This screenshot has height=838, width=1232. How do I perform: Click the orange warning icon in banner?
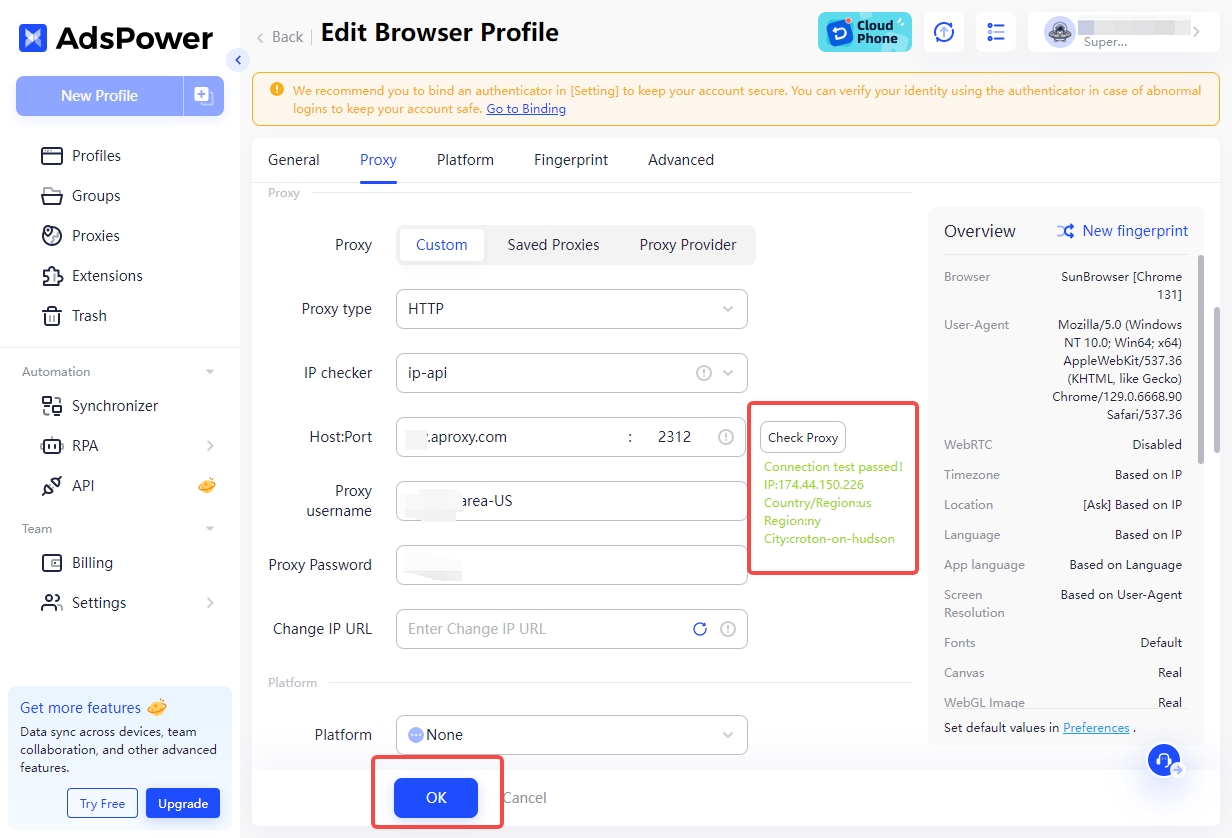(x=276, y=90)
